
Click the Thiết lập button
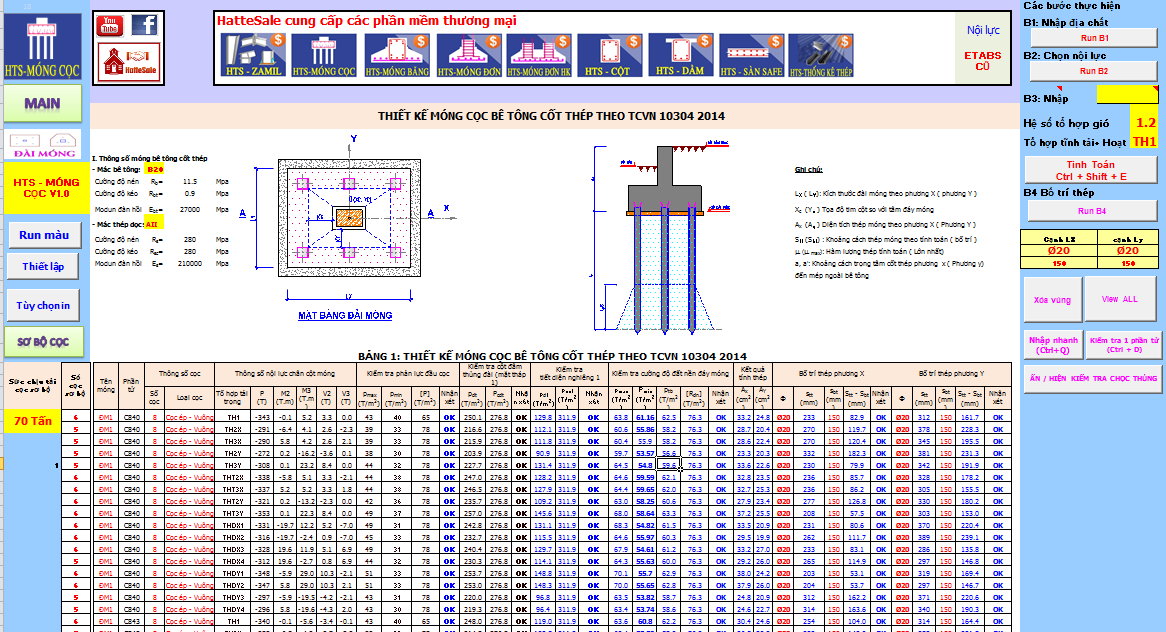tap(43, 266)
